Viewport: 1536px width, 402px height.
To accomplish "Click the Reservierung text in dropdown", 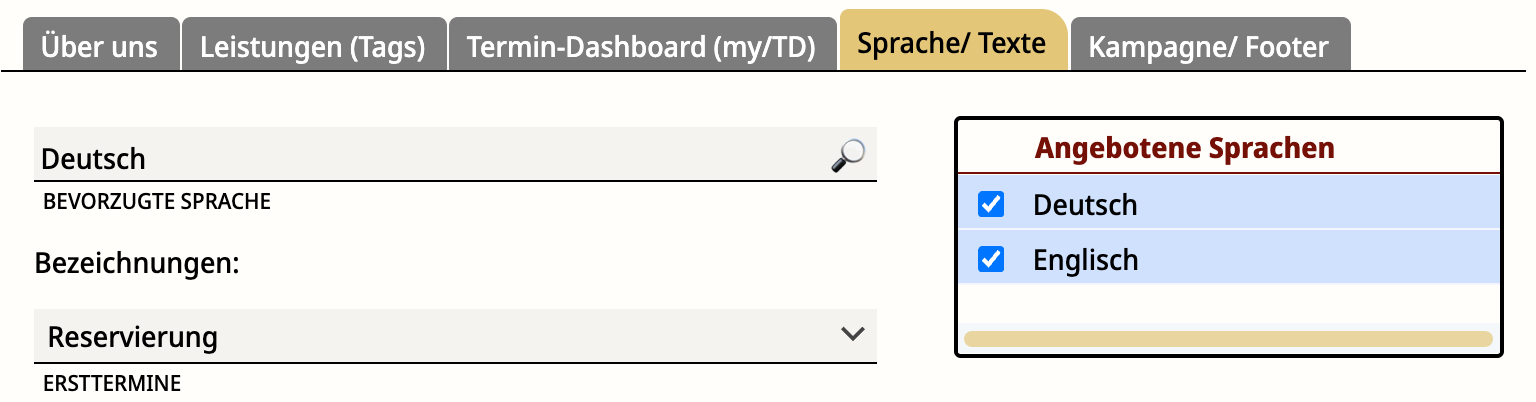I will tap(133, 337).
